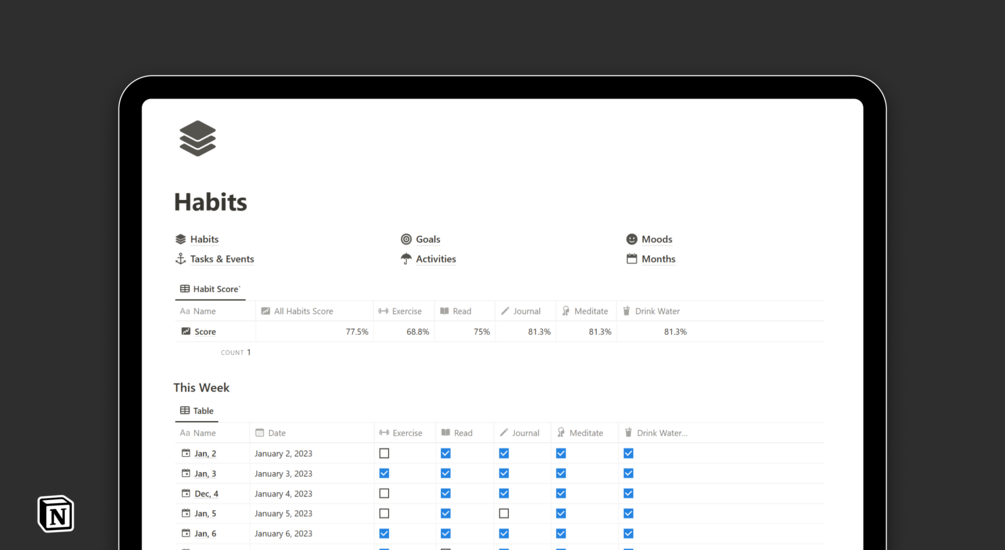The height and width of the screenshot is (550, 1005).
Task: Click the umbrella icon beside Activities
Action: pyautogui.click(x=406, y=259)
